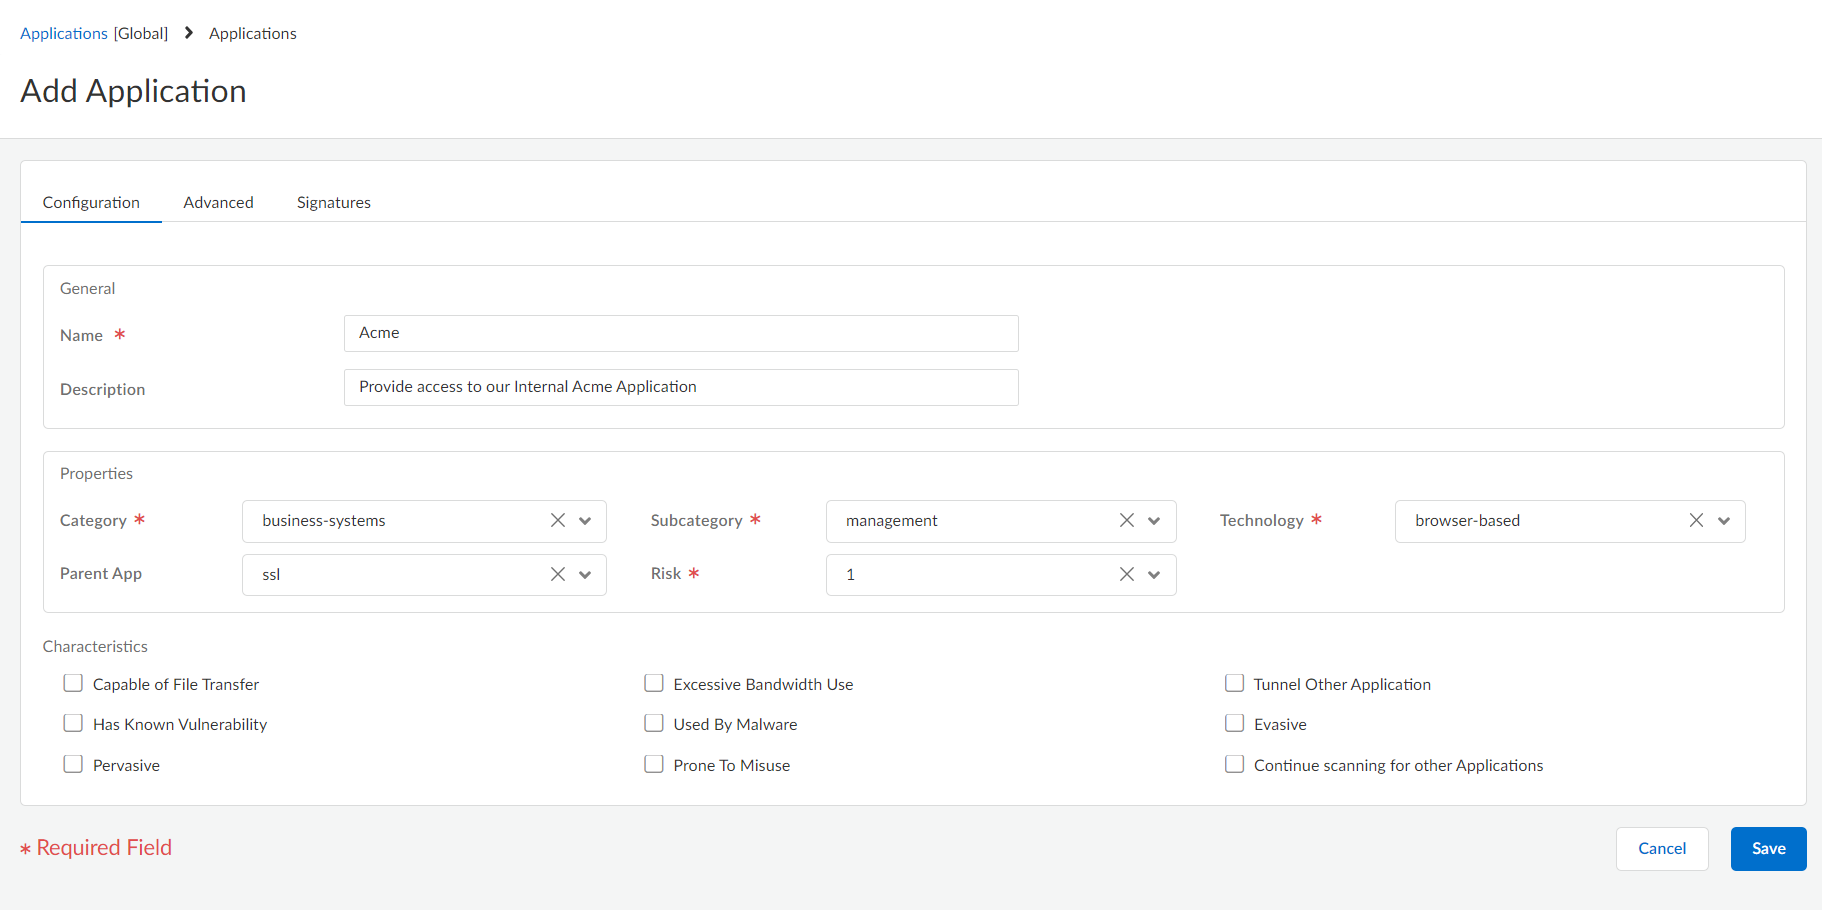Check Excessive Bandwidth Use
Screen dimensions: 1822x910
(x=654, y=682)
